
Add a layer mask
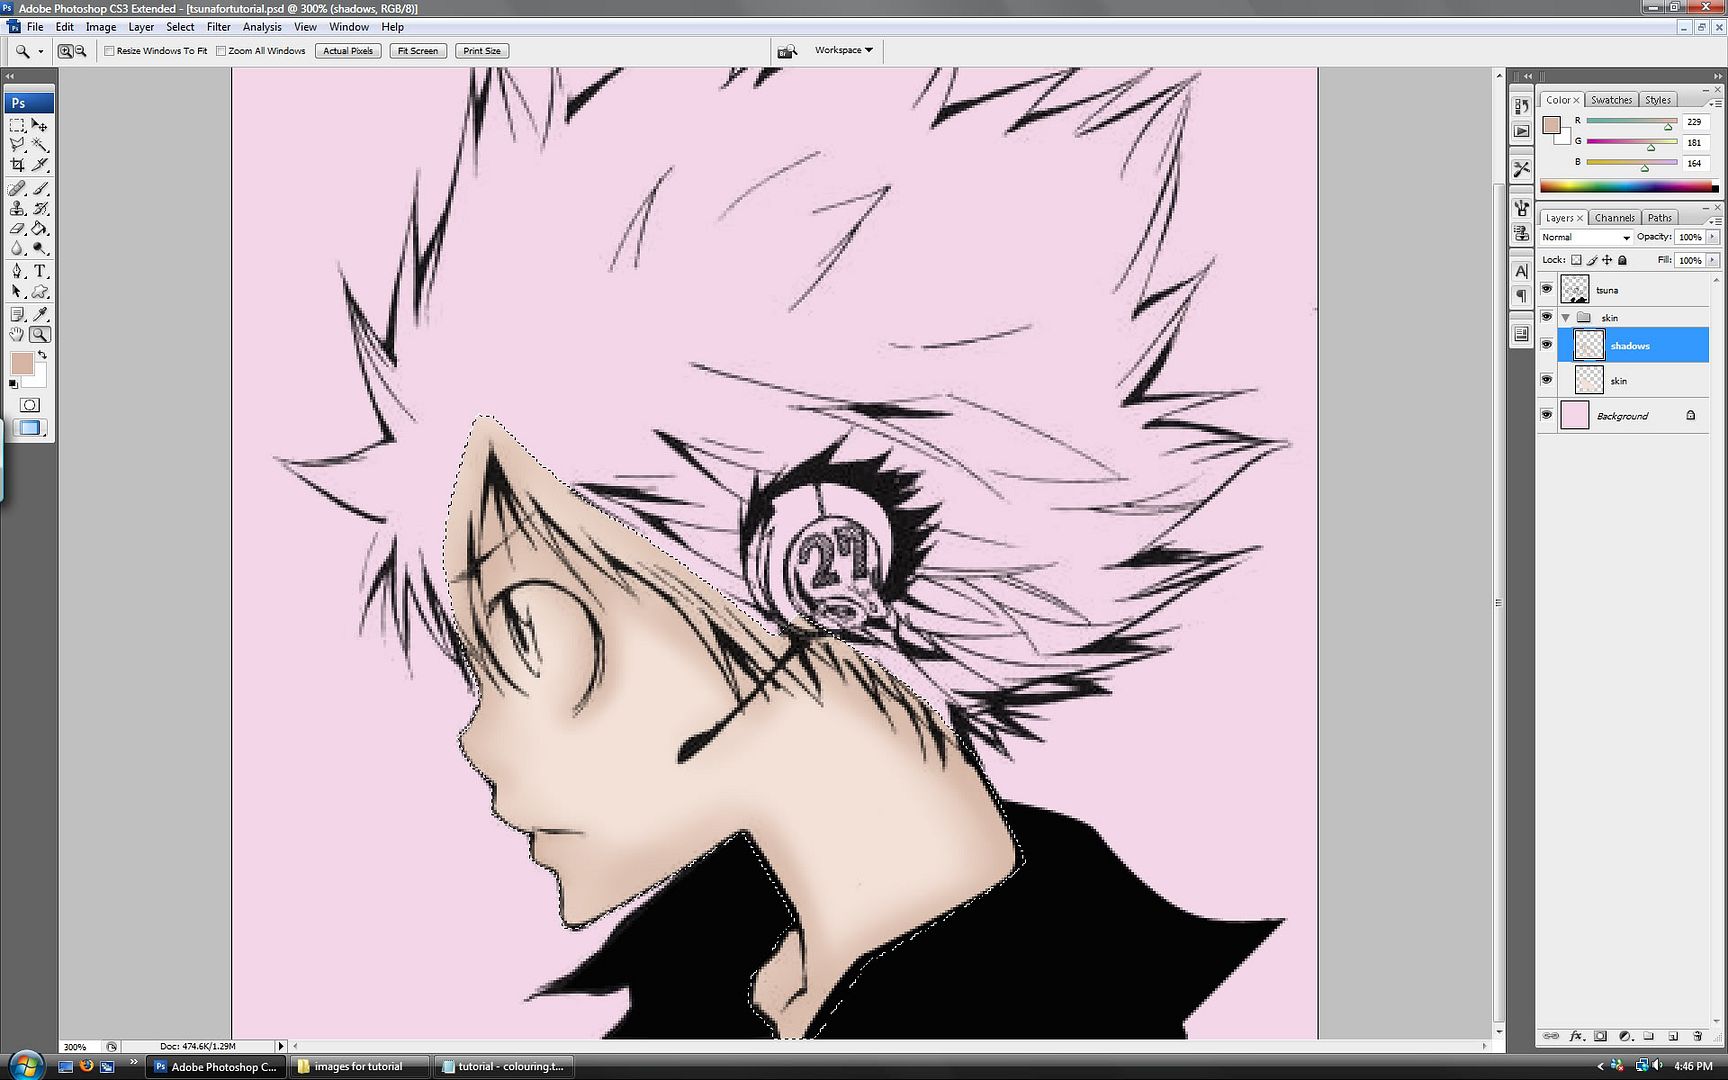1600,1036
